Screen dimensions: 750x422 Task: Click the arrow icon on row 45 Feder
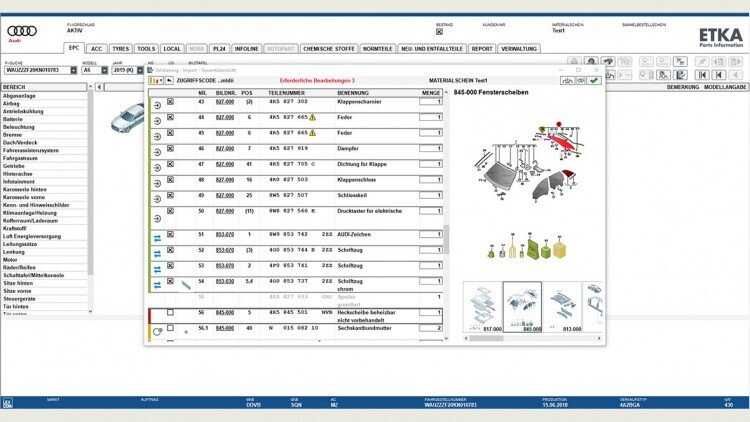157,137
